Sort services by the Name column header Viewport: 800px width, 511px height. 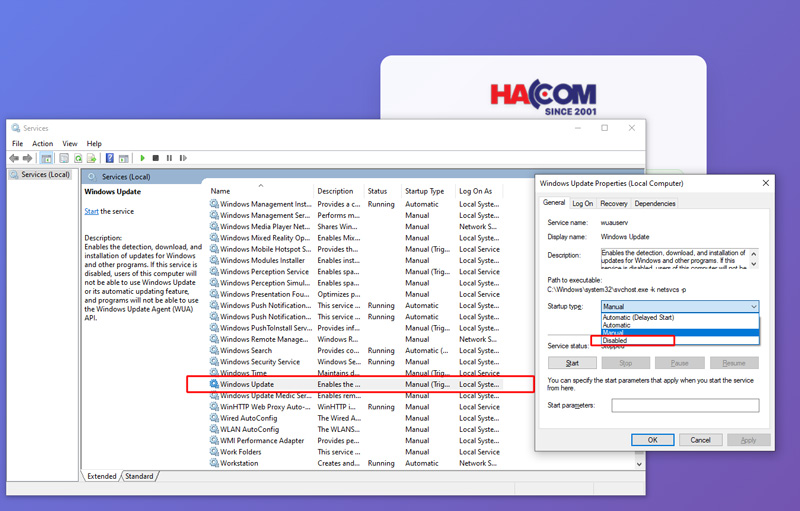coord(260,191)
